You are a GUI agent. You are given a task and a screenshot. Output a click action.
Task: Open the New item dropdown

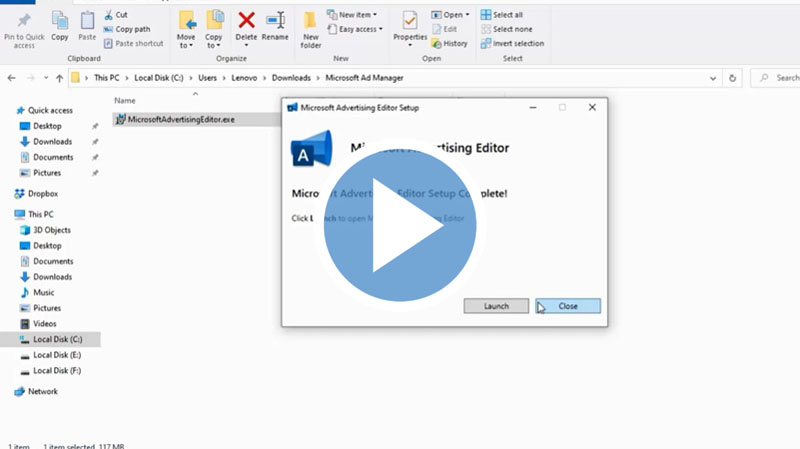tap(352, 15)
